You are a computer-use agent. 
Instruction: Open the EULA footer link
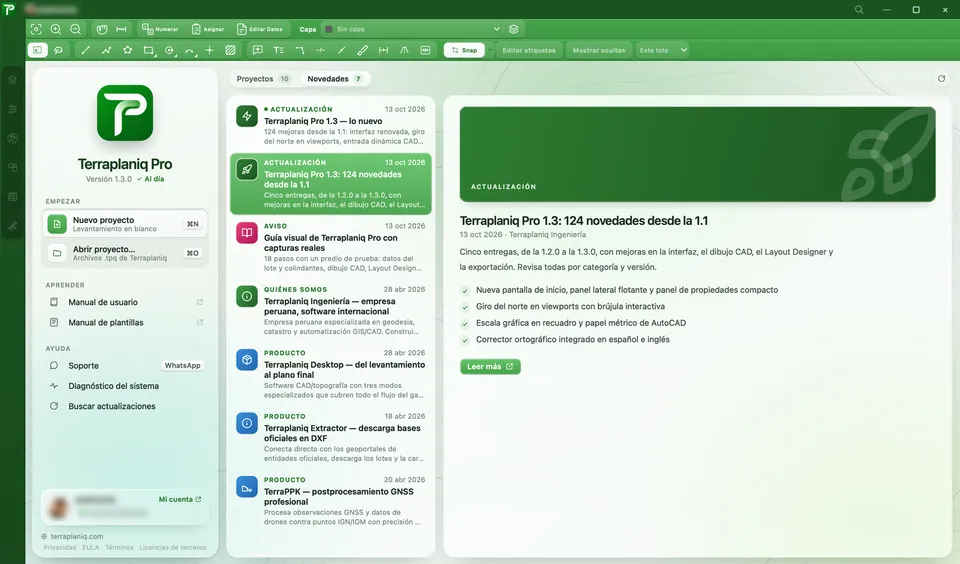tap(91, 547)
